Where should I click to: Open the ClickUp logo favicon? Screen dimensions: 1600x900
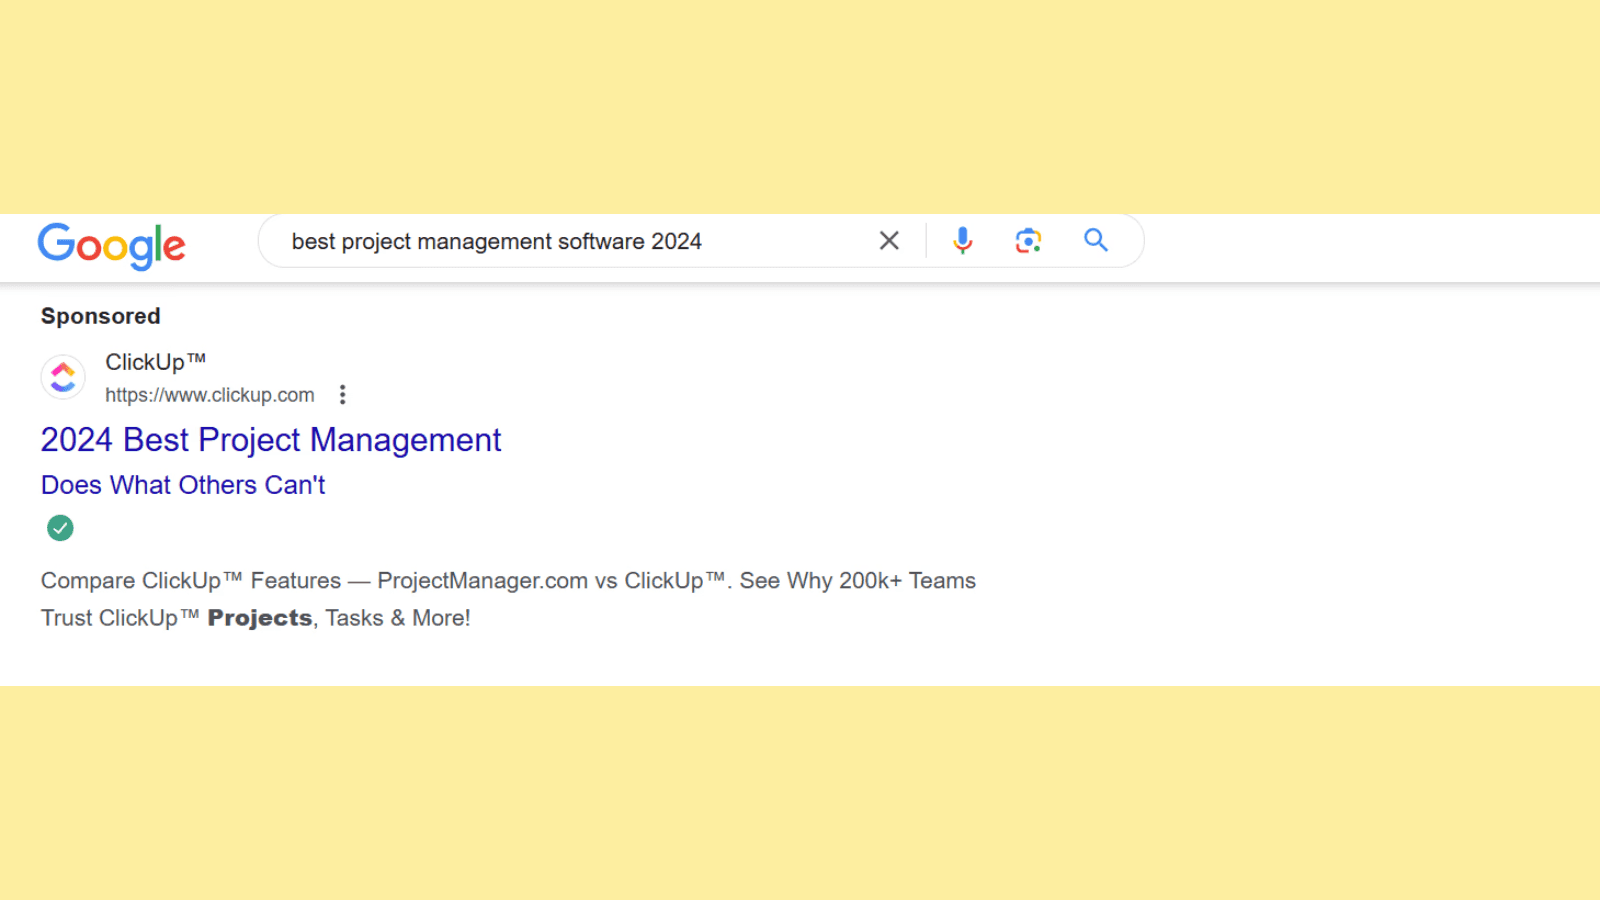coord(63,377)
